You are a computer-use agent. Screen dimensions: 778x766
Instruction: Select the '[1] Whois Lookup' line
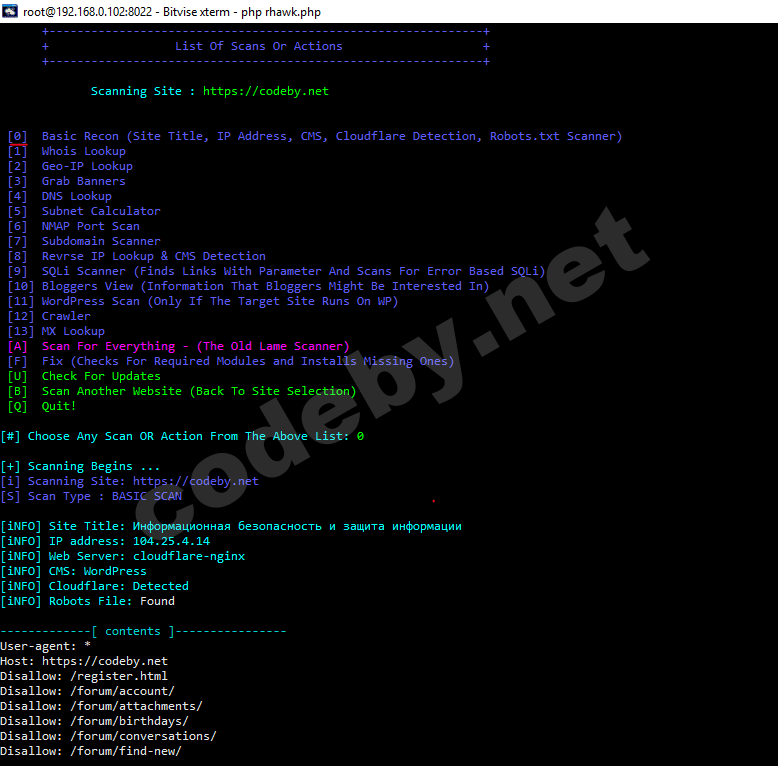[66, 151]
